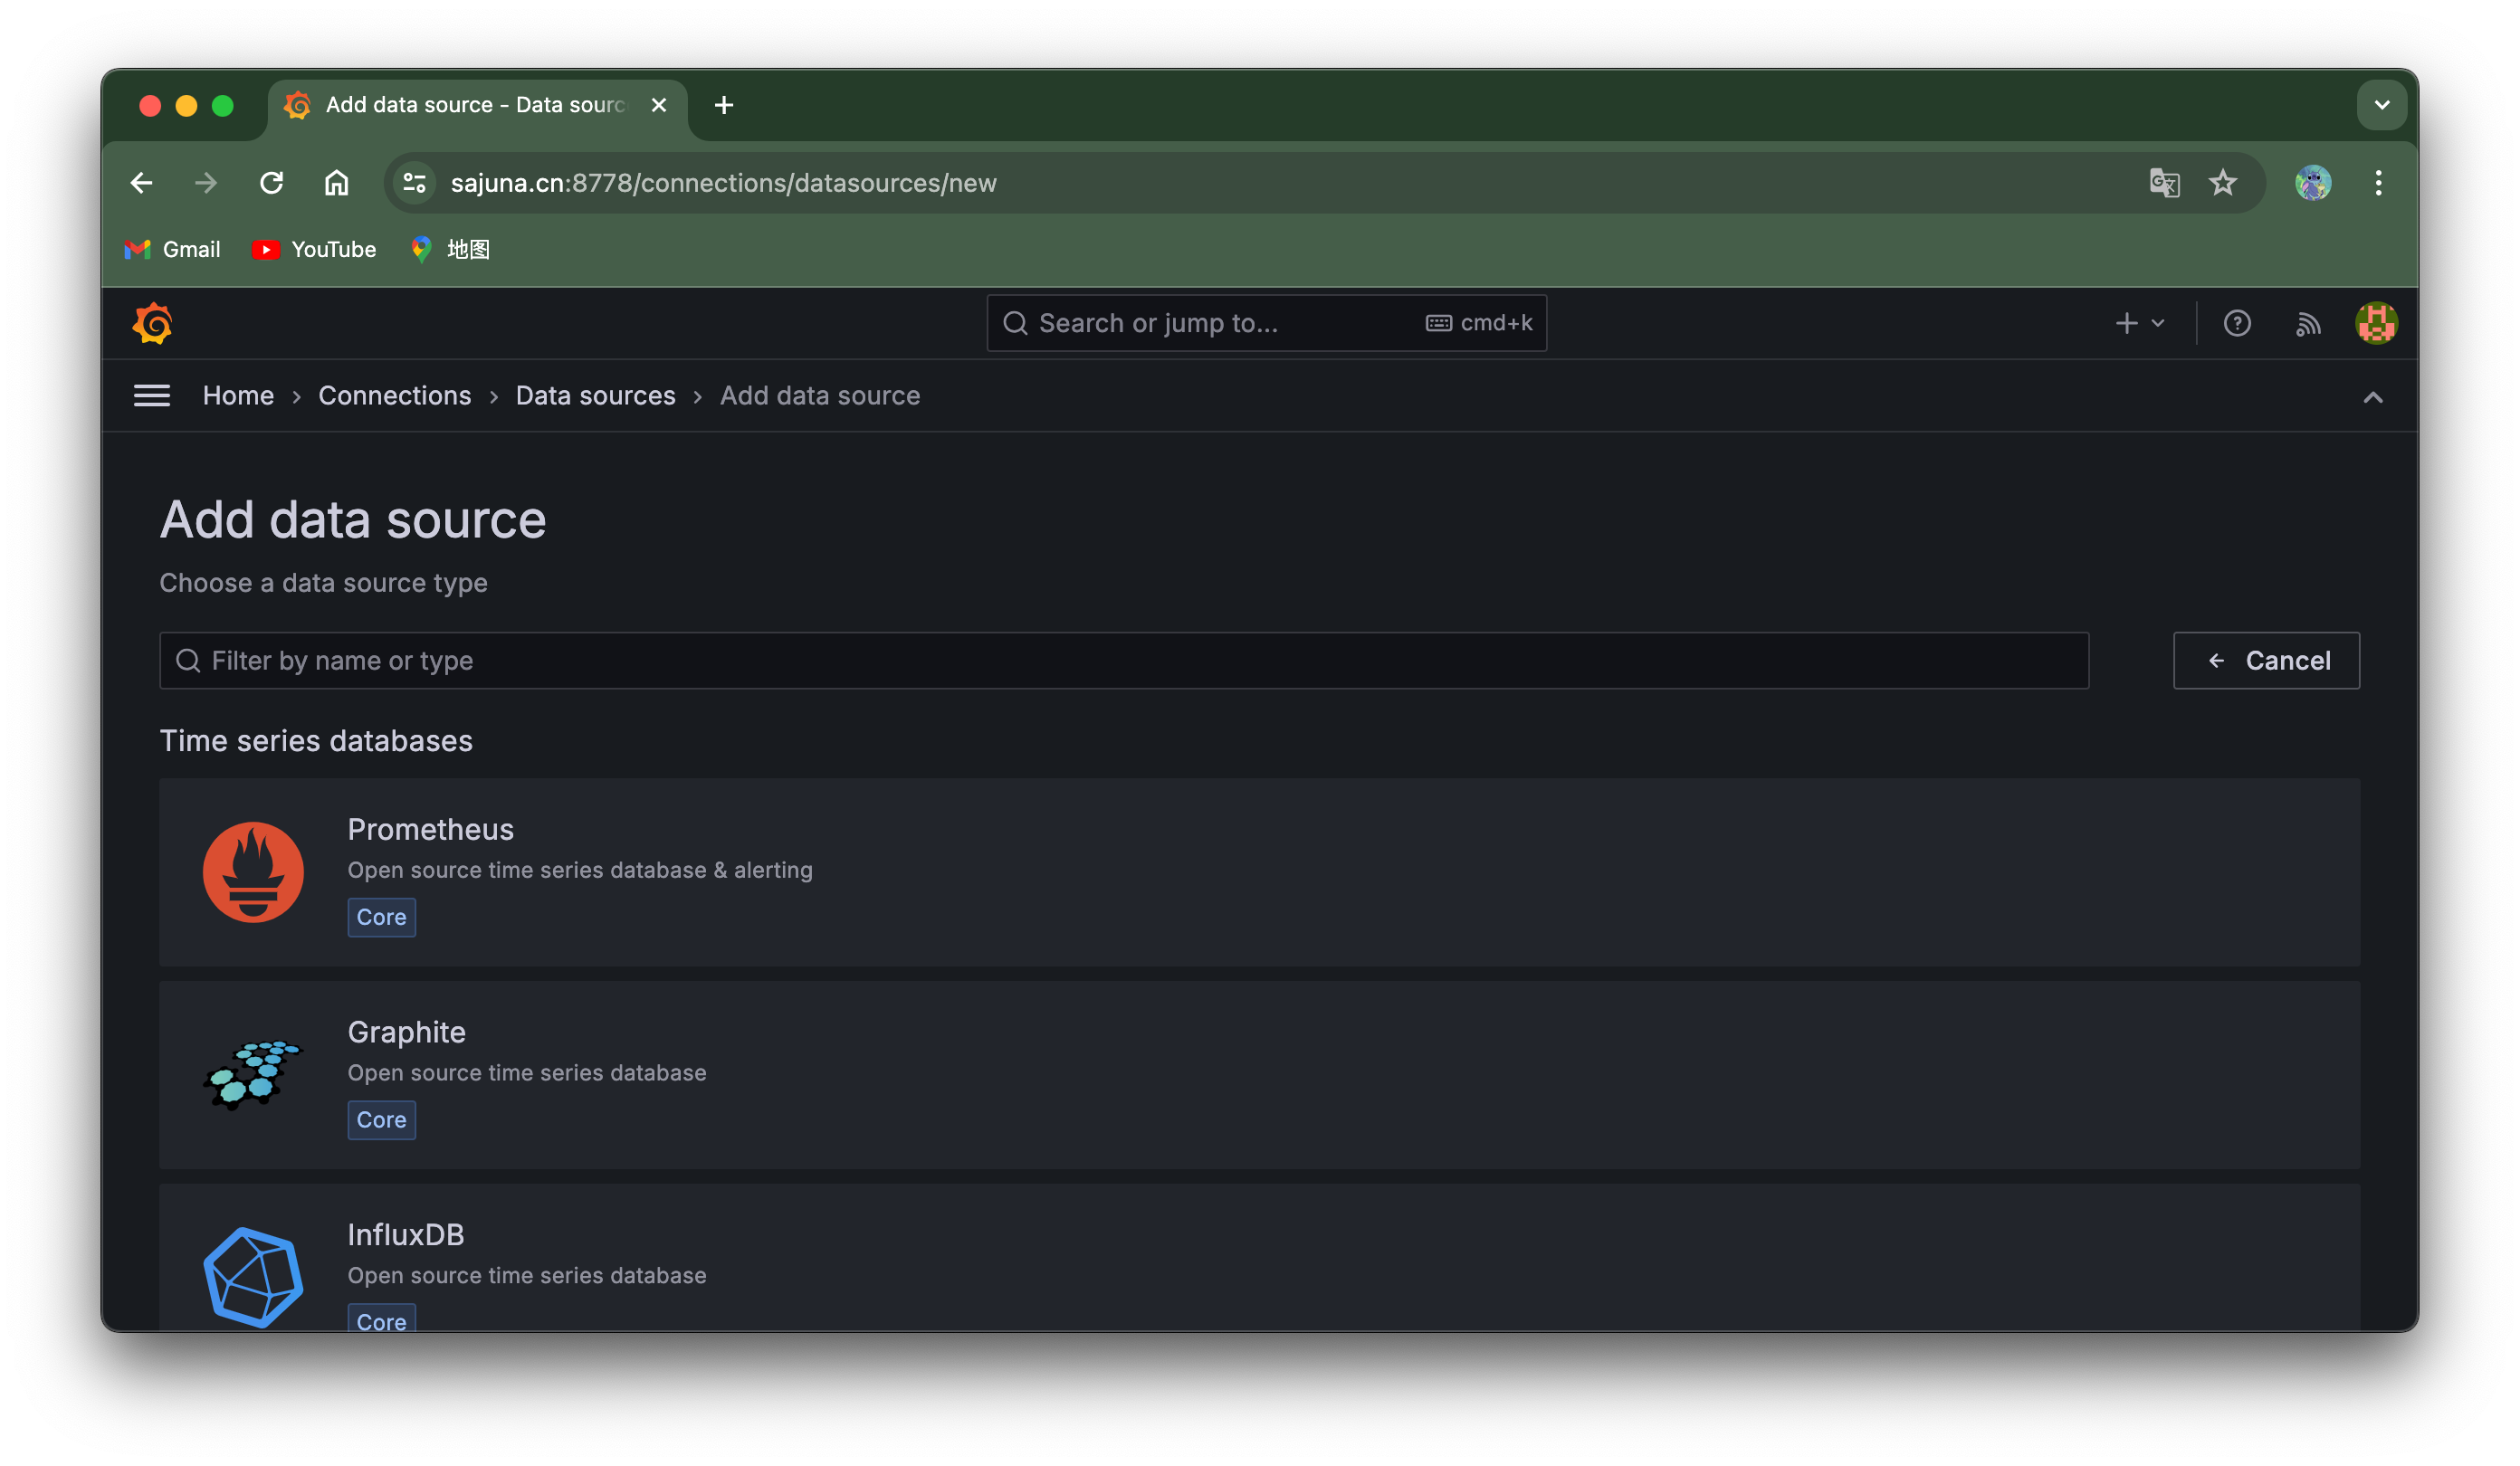Close the Add data source tab
2520x1466 pixels.
pyautogui.click(x=658, y=105)
